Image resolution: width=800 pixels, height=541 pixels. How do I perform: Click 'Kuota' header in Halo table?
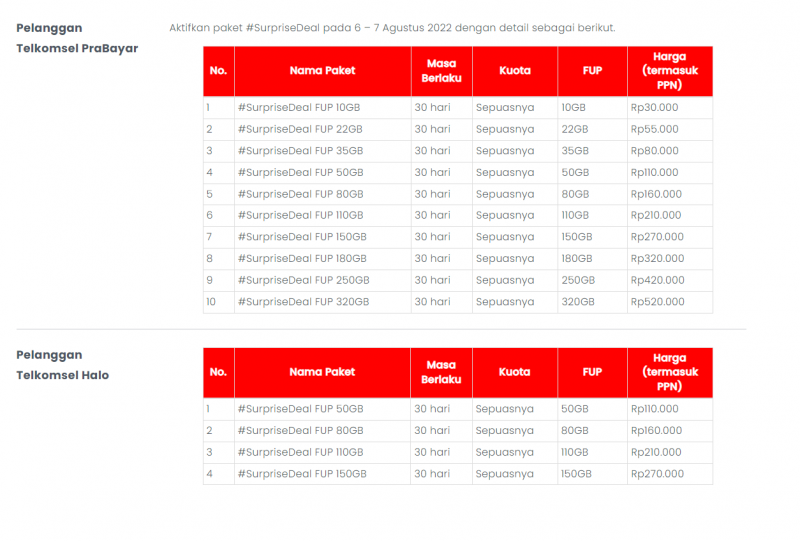[515, 372]
